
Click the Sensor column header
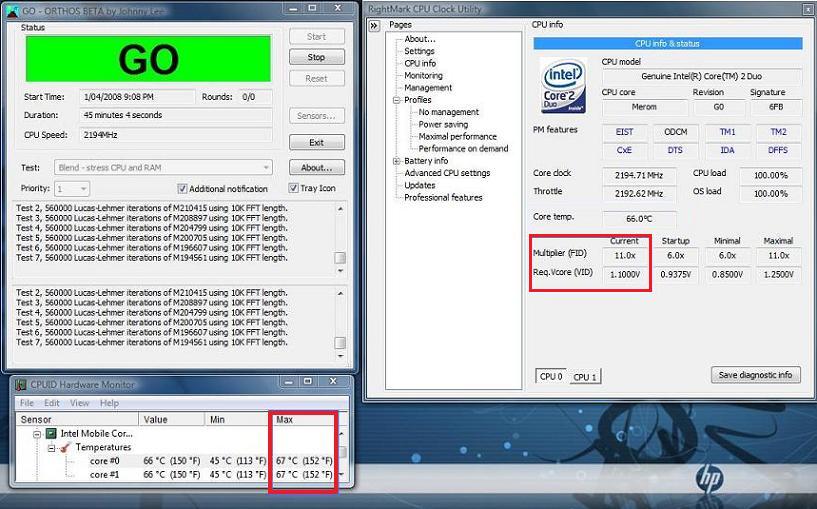[x=77, y=419]
